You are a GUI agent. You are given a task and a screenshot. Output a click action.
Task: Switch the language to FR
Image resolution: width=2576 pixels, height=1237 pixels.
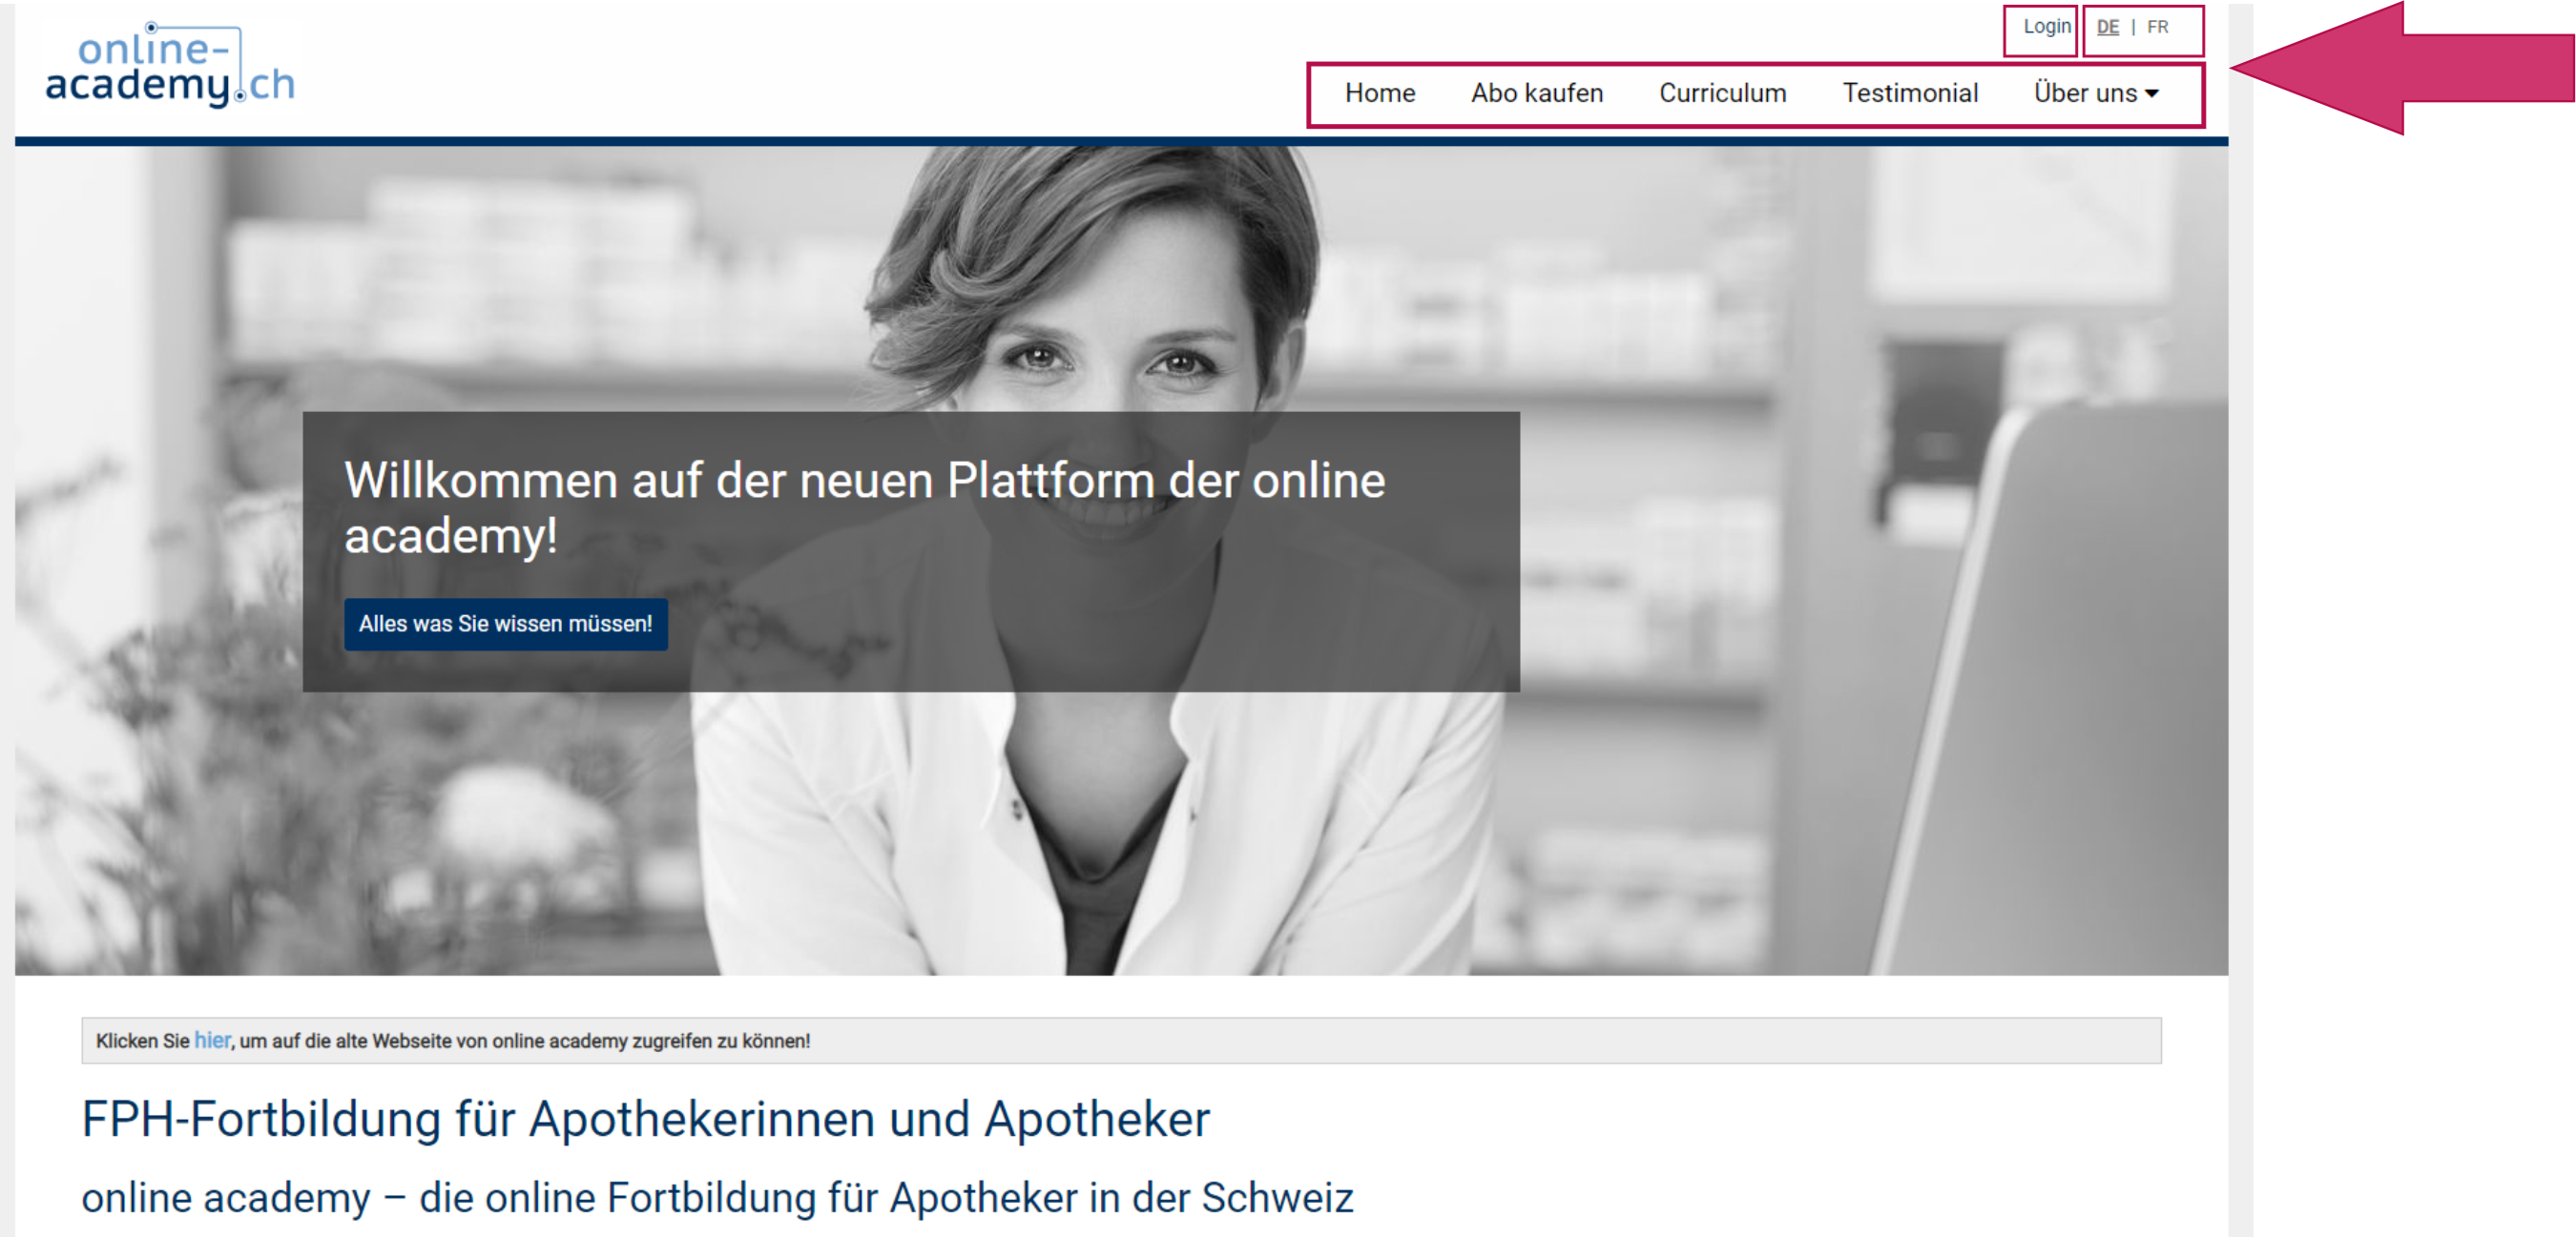[2157, 27]
